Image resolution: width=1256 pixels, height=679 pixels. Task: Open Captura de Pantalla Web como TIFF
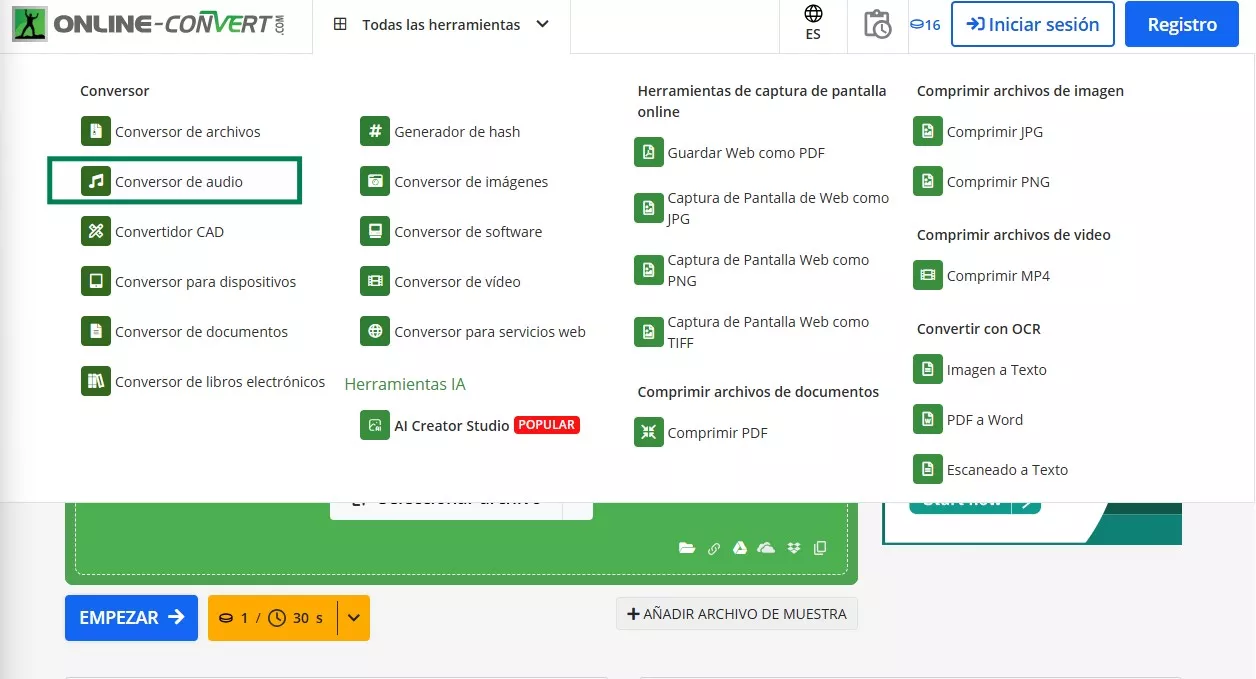click(751, 332)
